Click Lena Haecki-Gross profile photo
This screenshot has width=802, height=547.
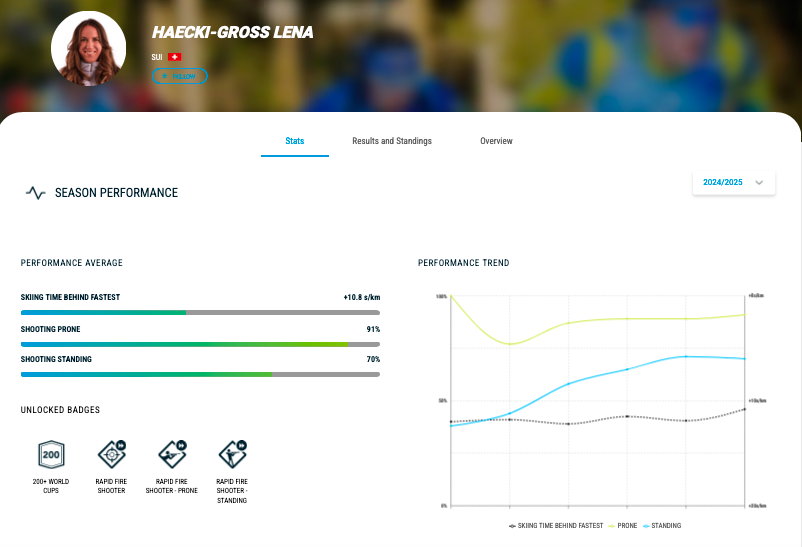coord(88,49)
